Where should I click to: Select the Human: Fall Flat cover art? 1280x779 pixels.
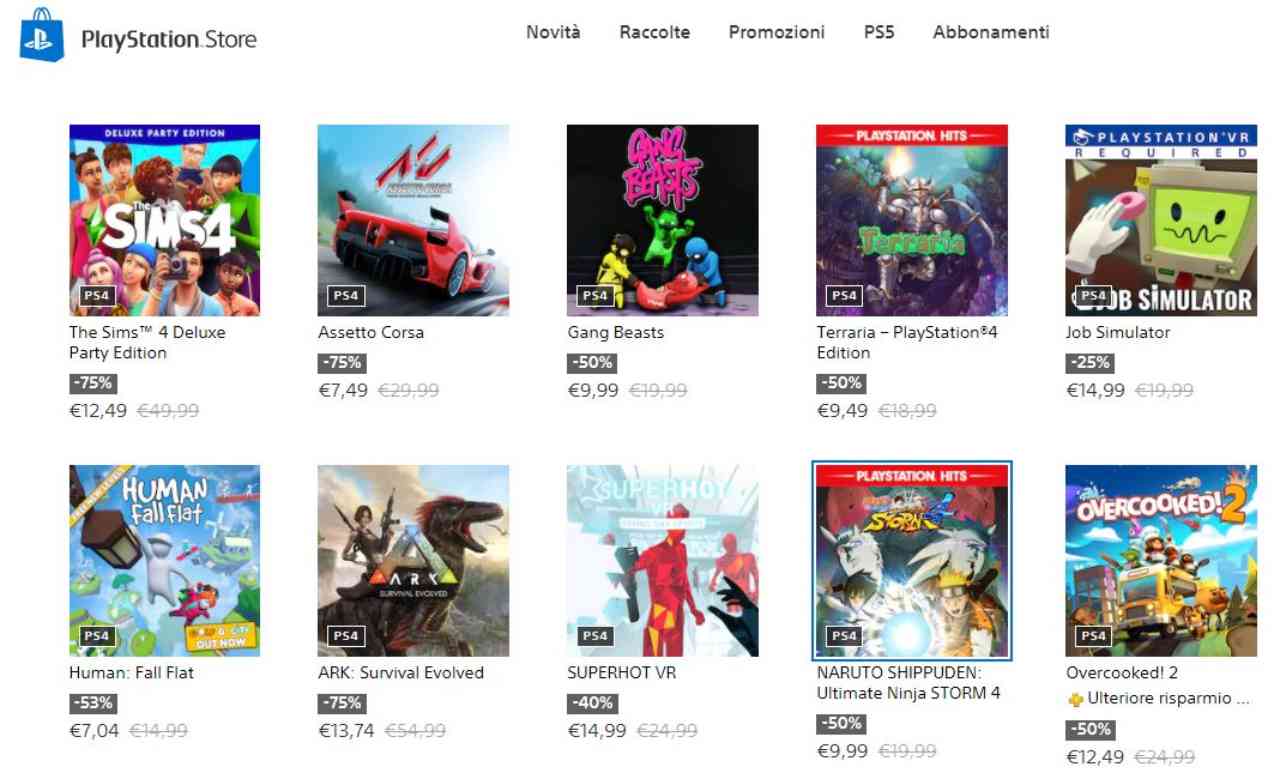tap(164, 560)
